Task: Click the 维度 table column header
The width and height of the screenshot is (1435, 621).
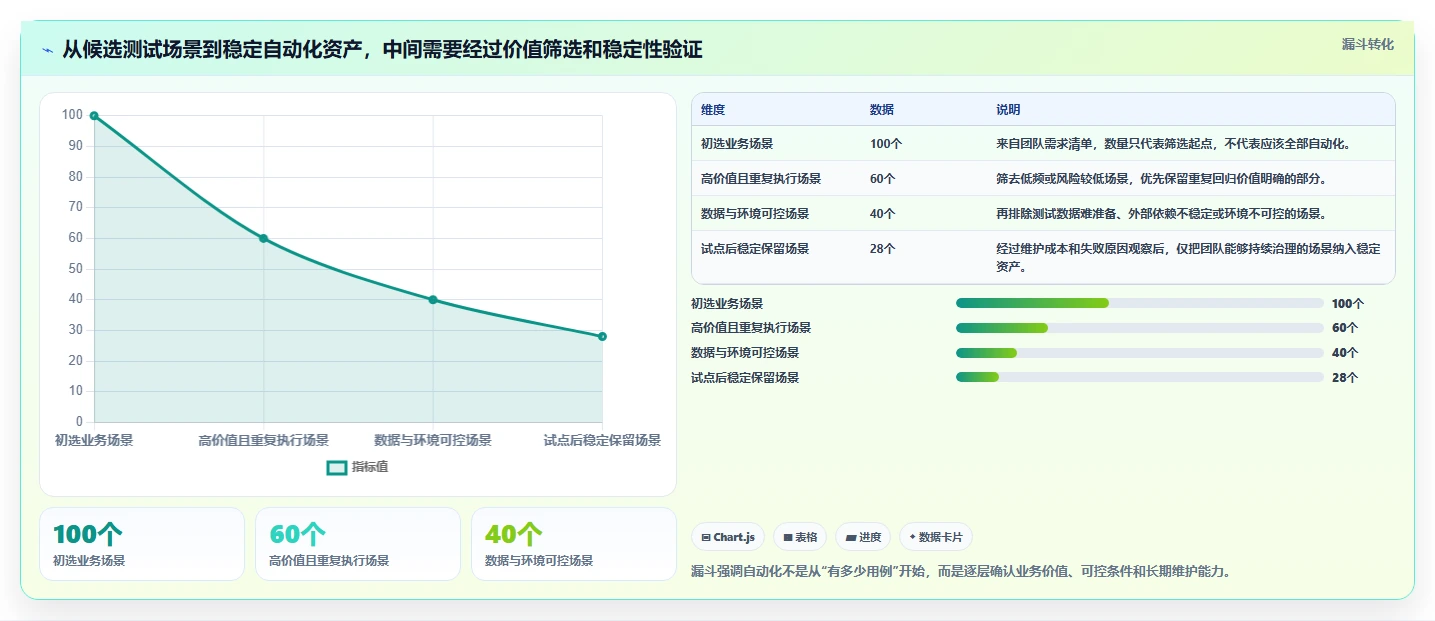Action: [713, 110]
